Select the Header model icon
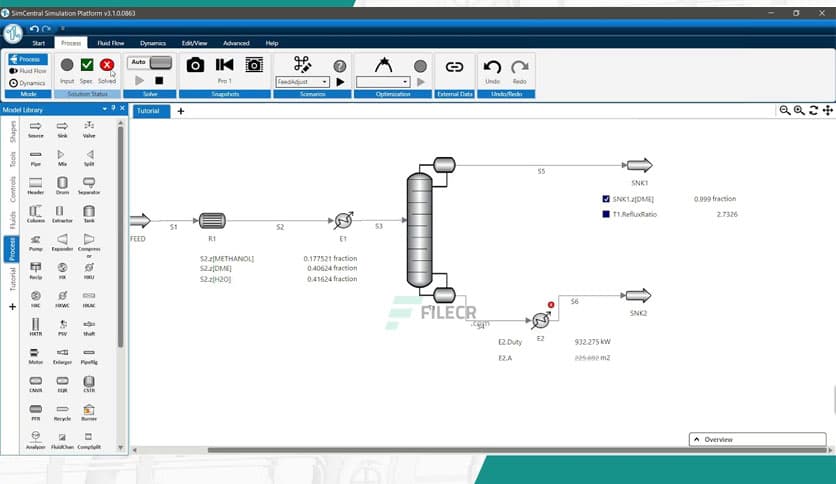 [x=36, y=185]
